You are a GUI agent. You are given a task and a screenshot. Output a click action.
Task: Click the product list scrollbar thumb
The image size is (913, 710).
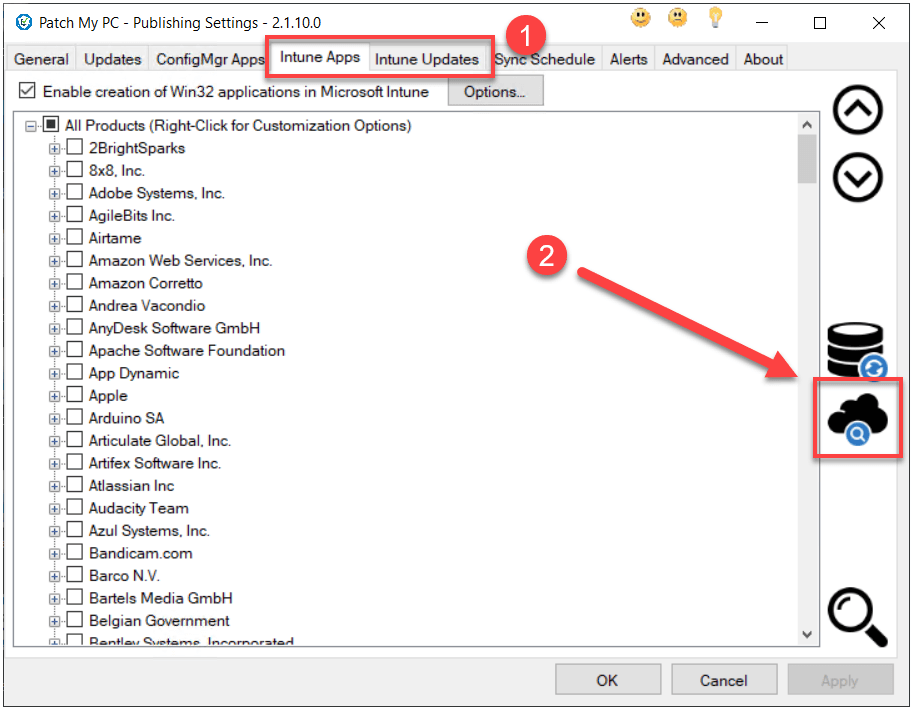click(x=806, y=159)
